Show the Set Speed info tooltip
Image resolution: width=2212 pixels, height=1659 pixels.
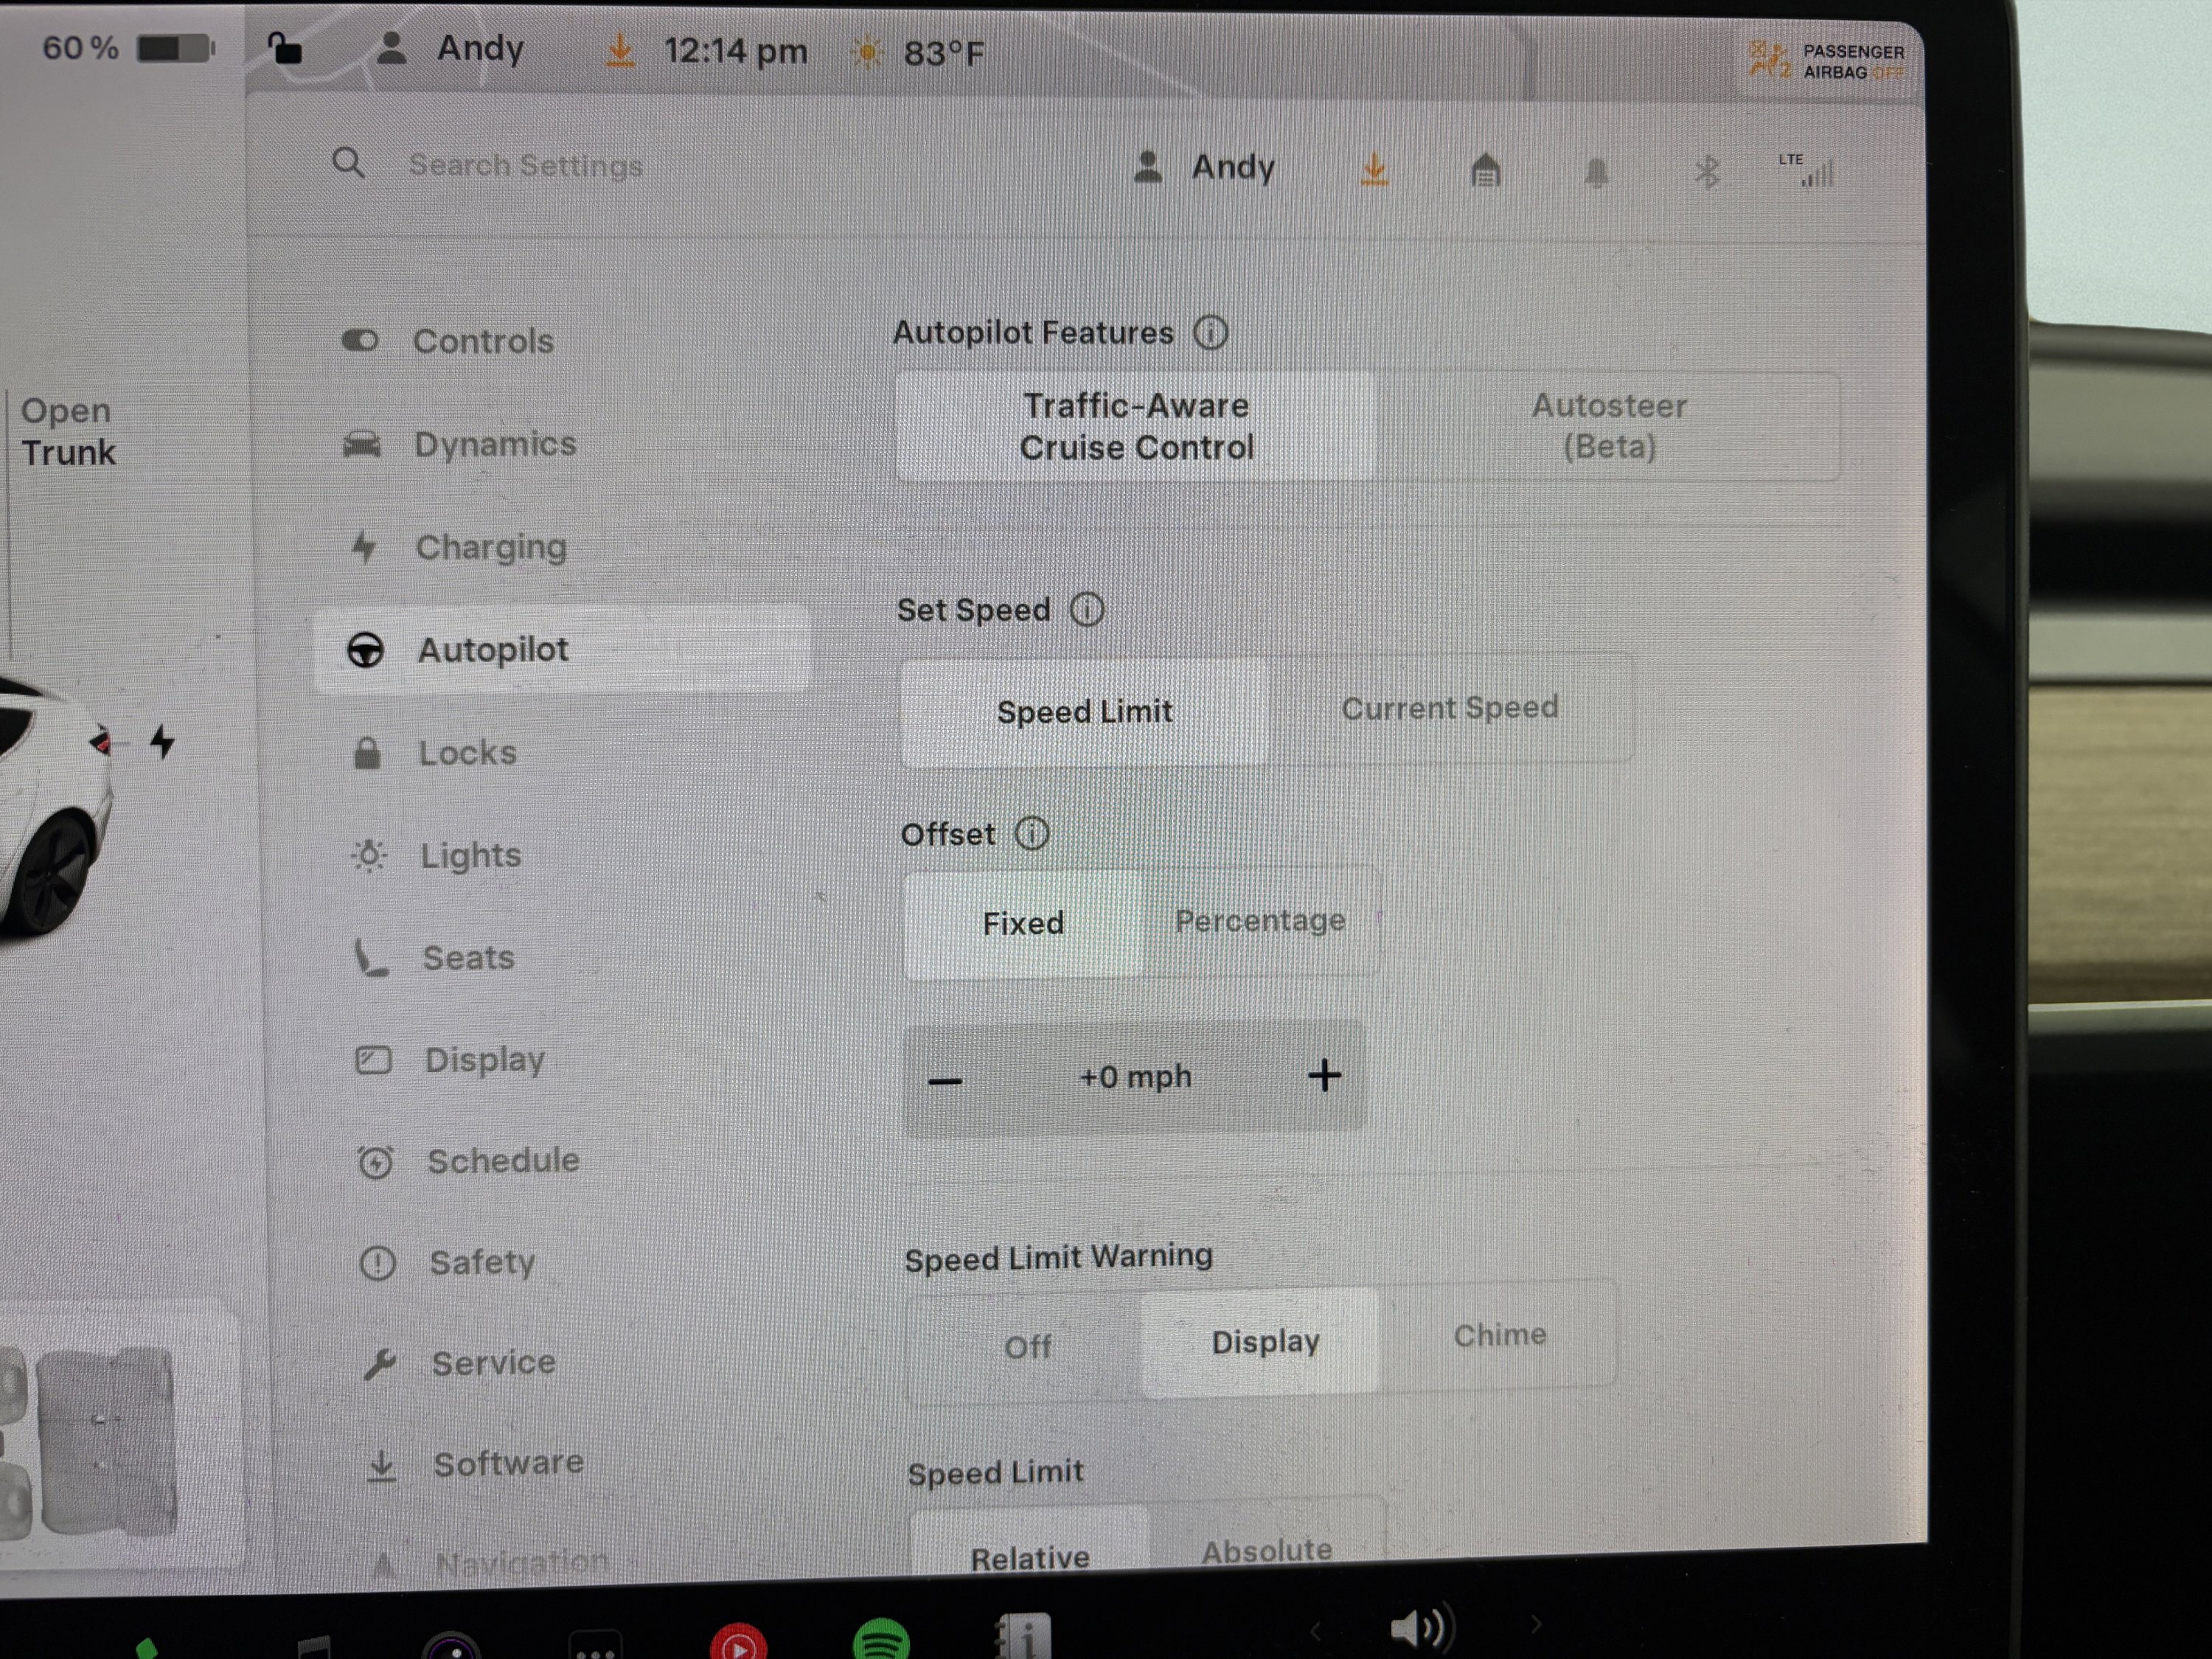pos(1087,609)
